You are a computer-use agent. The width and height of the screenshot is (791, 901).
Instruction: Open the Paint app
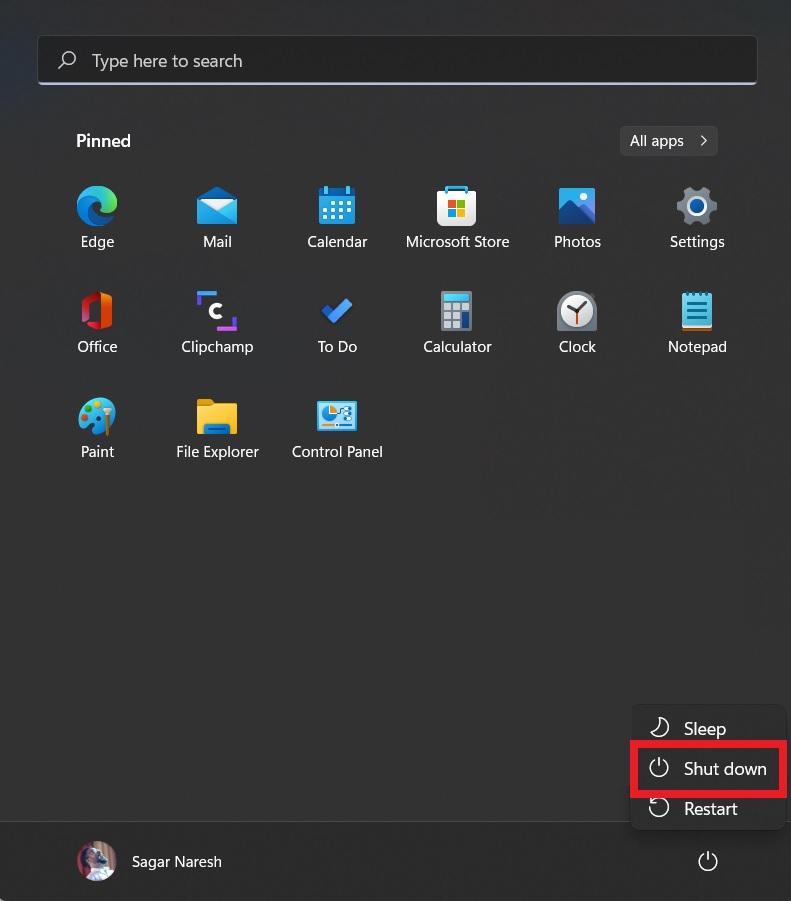point(97,428)
